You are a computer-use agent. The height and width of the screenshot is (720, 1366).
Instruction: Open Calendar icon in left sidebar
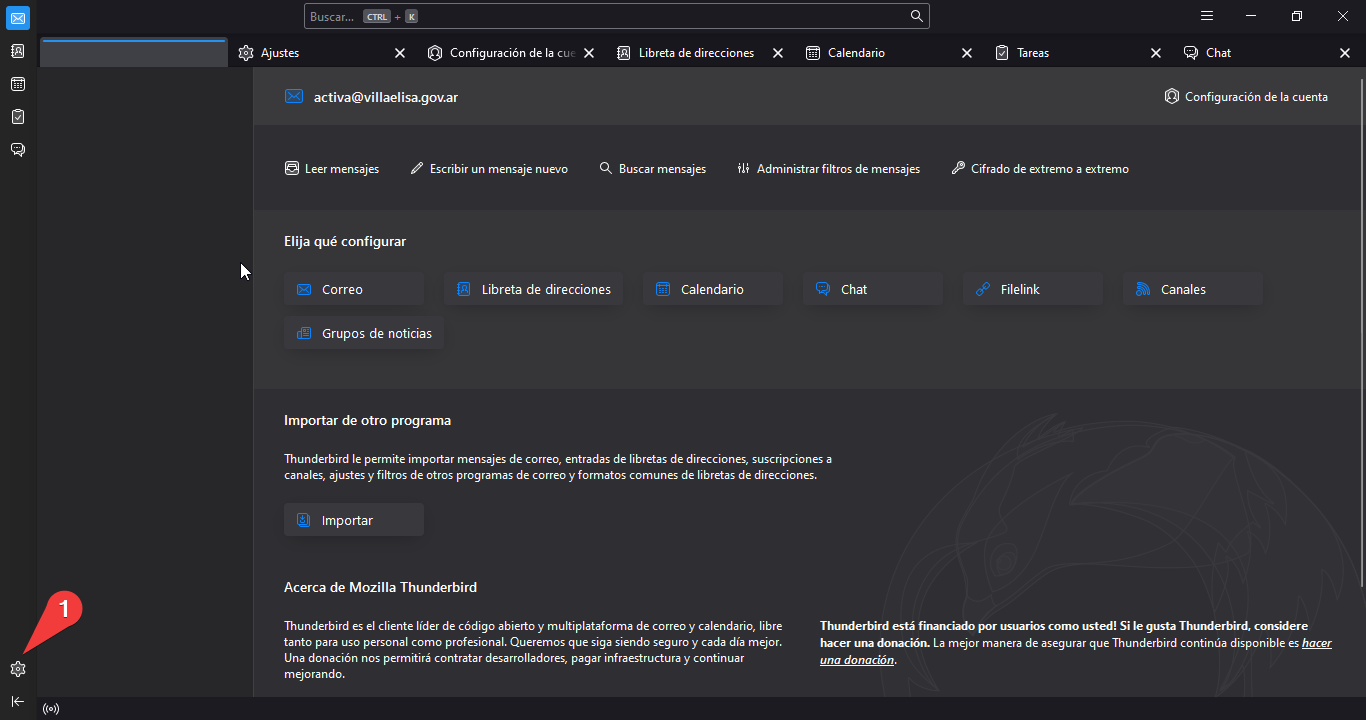[18, 84]
